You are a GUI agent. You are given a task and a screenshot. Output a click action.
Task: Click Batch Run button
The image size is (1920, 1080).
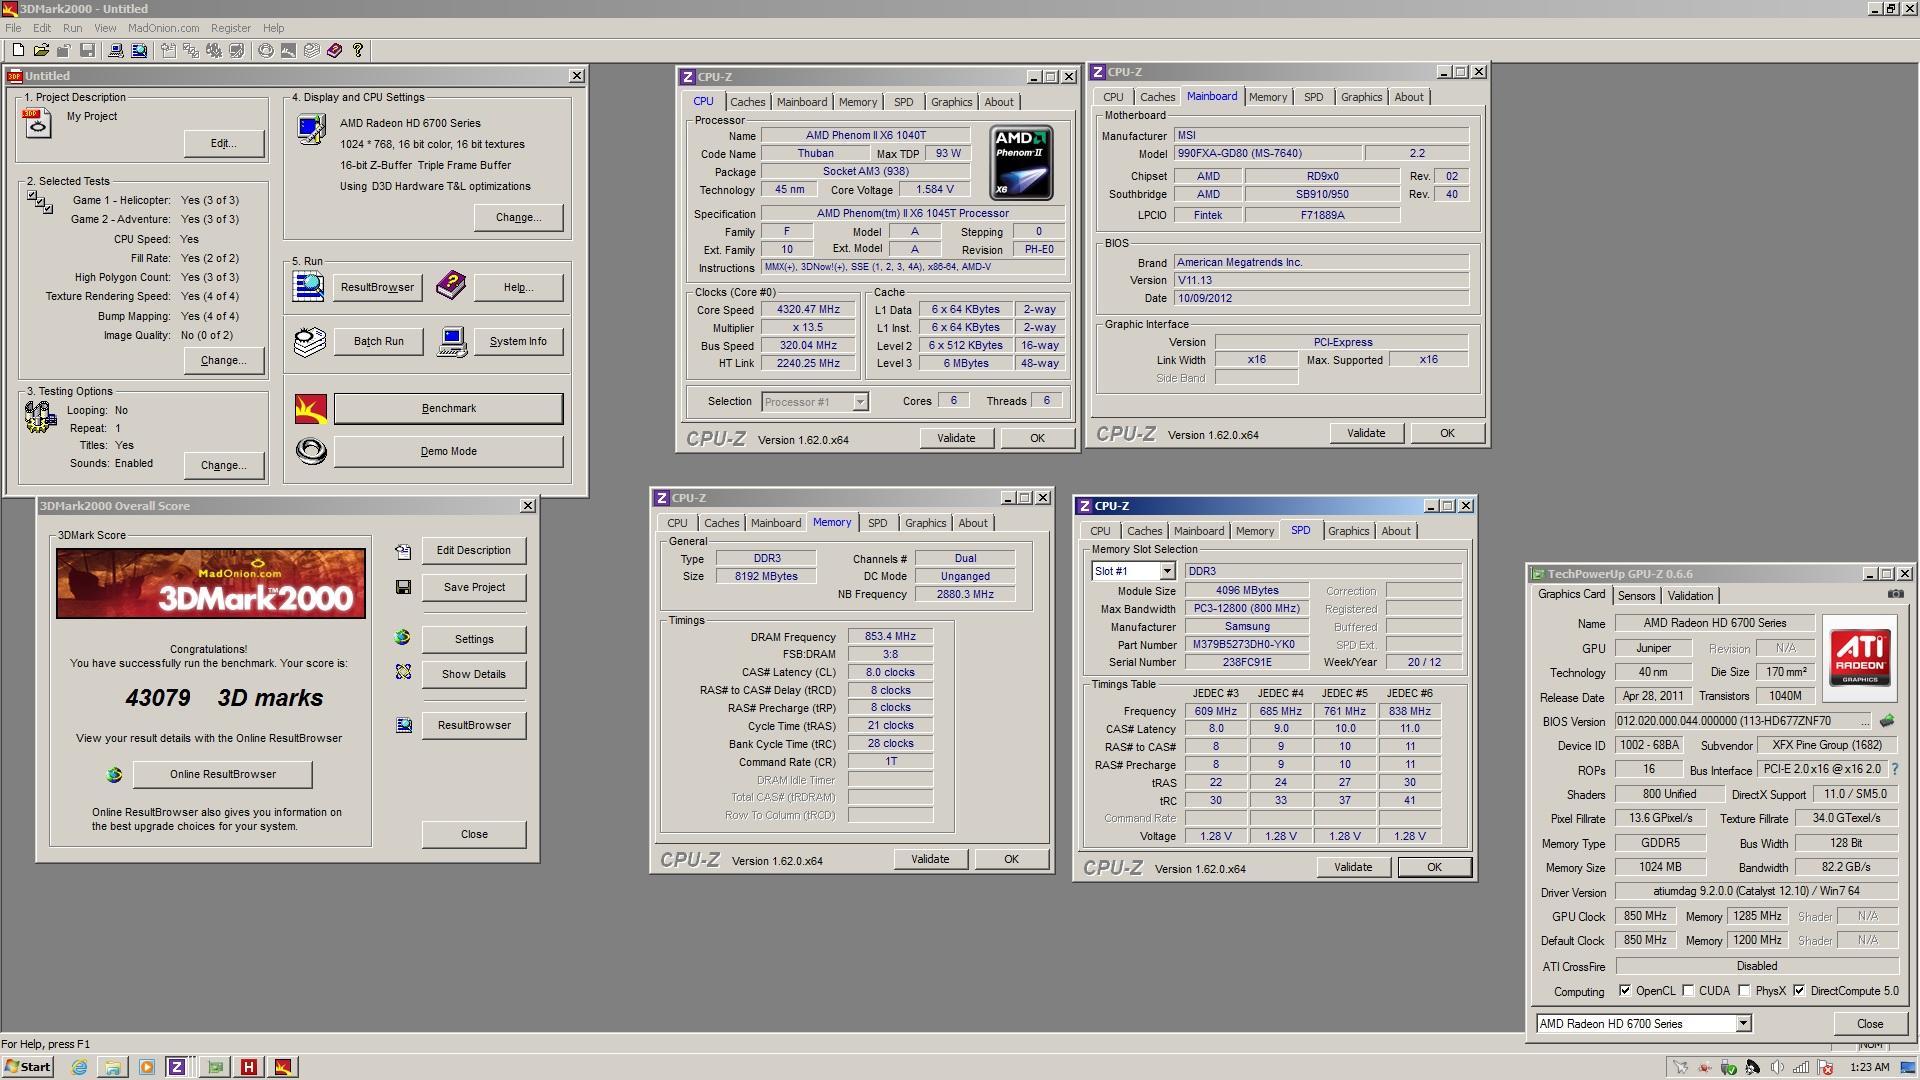pos(379,341)
